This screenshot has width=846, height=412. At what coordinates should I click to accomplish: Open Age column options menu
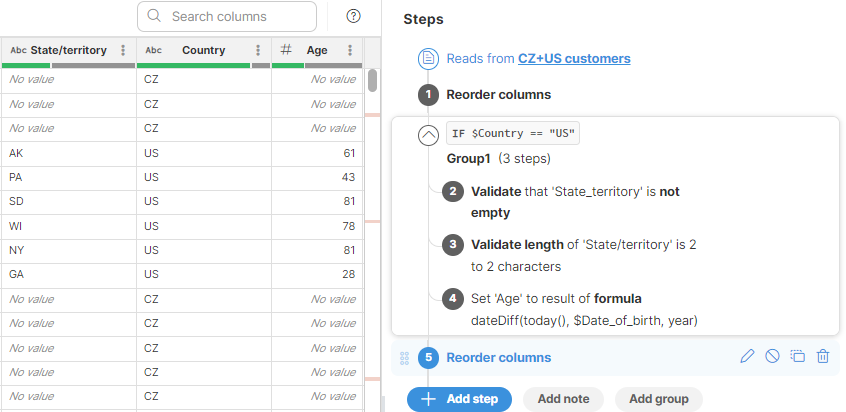point(349,50)
